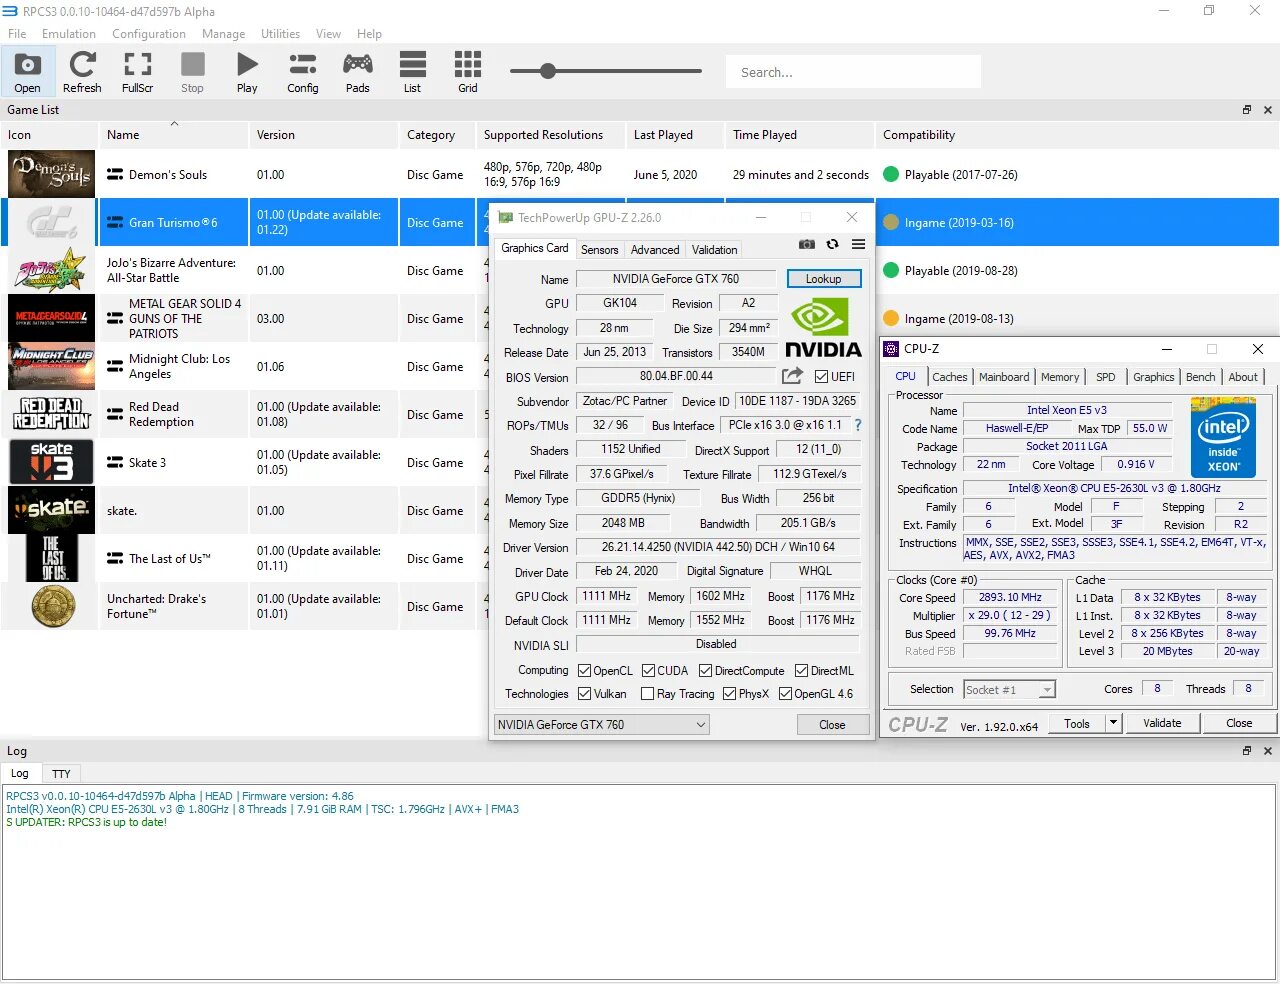Open the GPU selection dropdown in GPU-Z
Screen dimensions: 1280x984
(x=602, y=725)
